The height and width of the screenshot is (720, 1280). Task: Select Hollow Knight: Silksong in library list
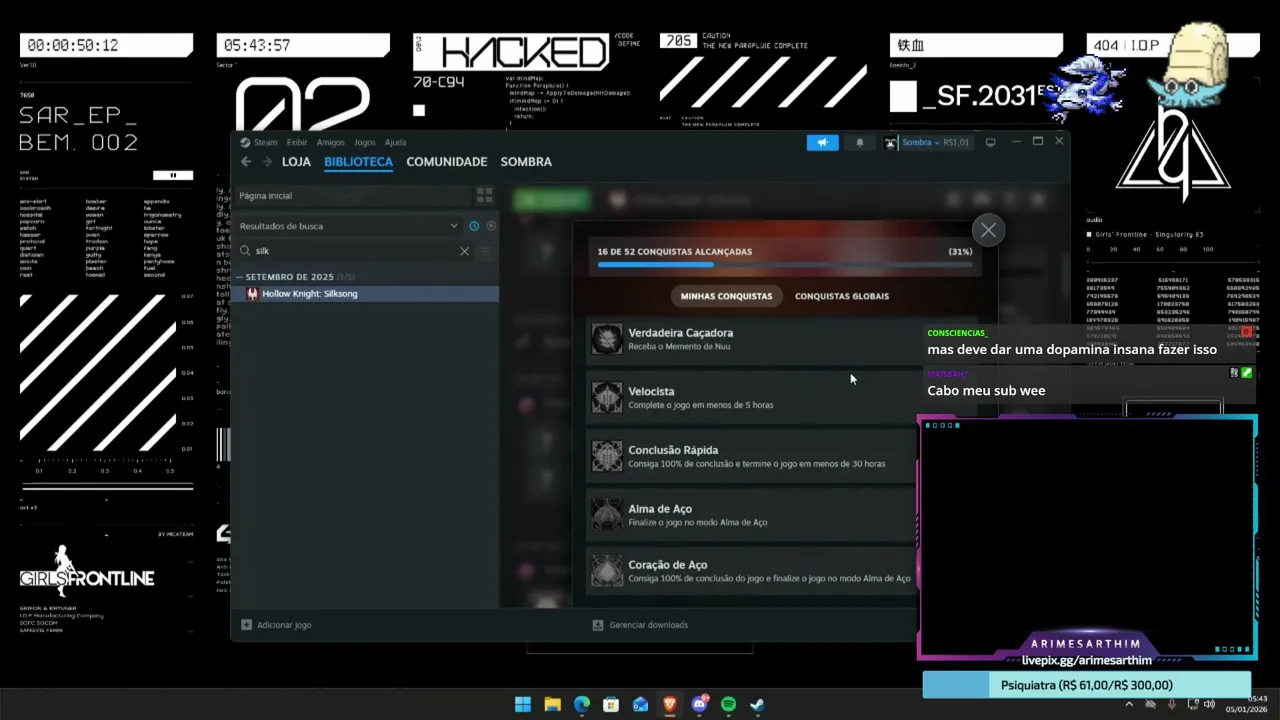pyautogui.click(x=366, y=294)
